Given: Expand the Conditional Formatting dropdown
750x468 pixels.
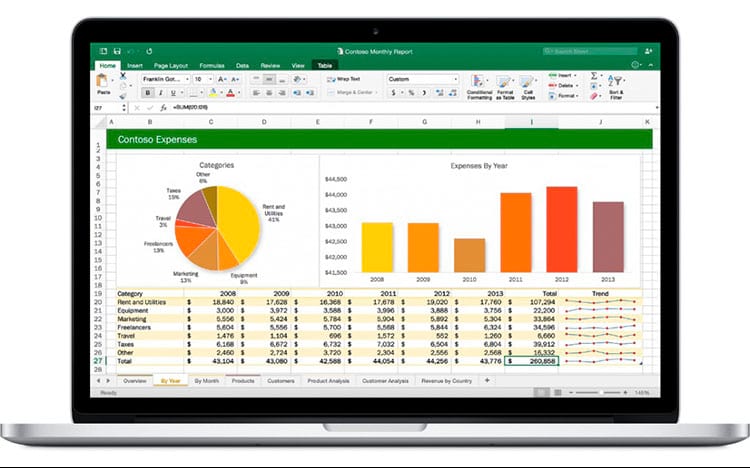Looking at the screenshot, I should coord(487,80).
